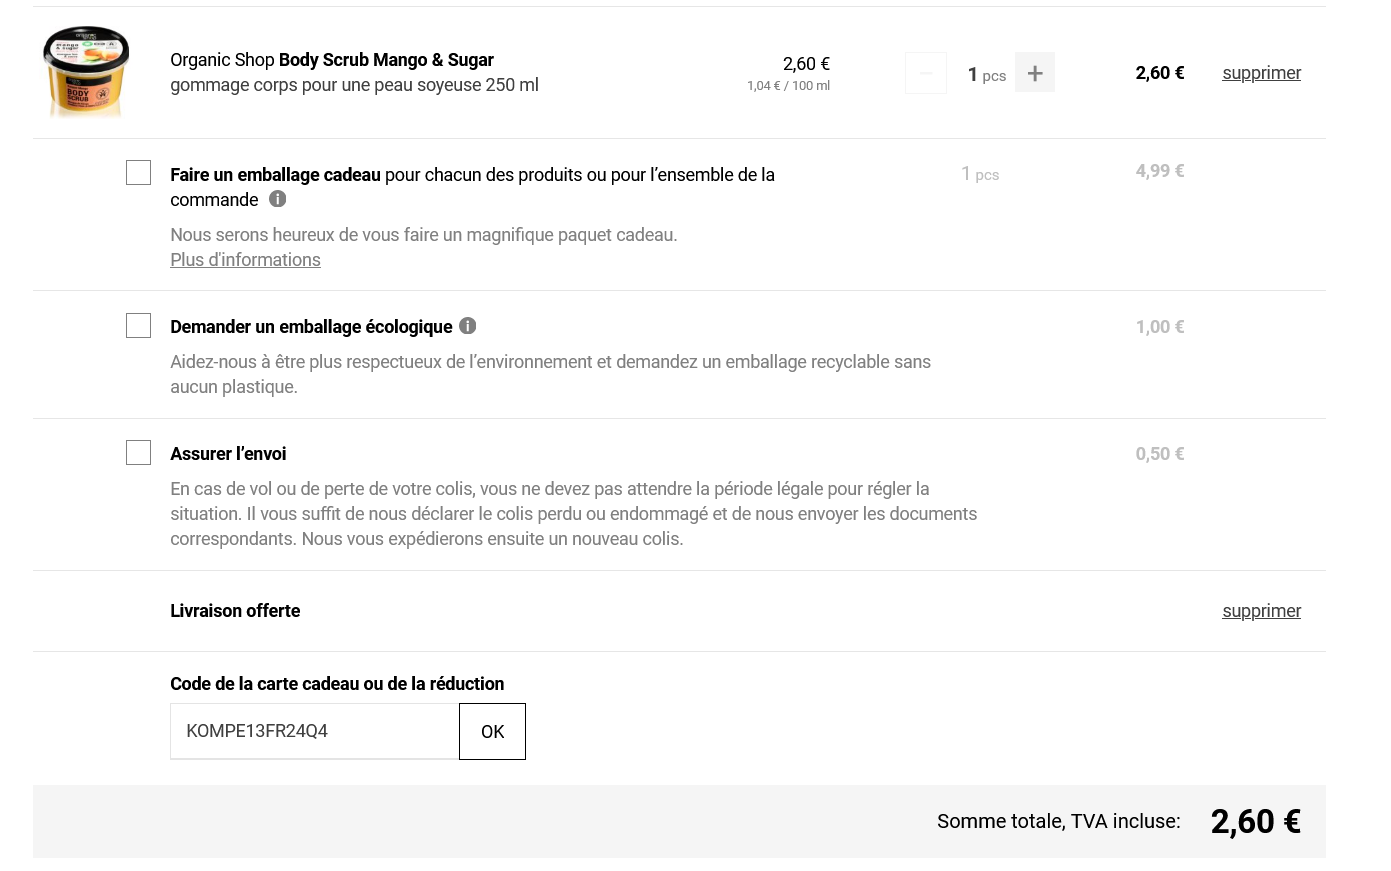Click the '1 pcs' quantity field of the Body Scrub
Image resolution: width=1391 pixels, height=871 pixels.
[985, 74]
